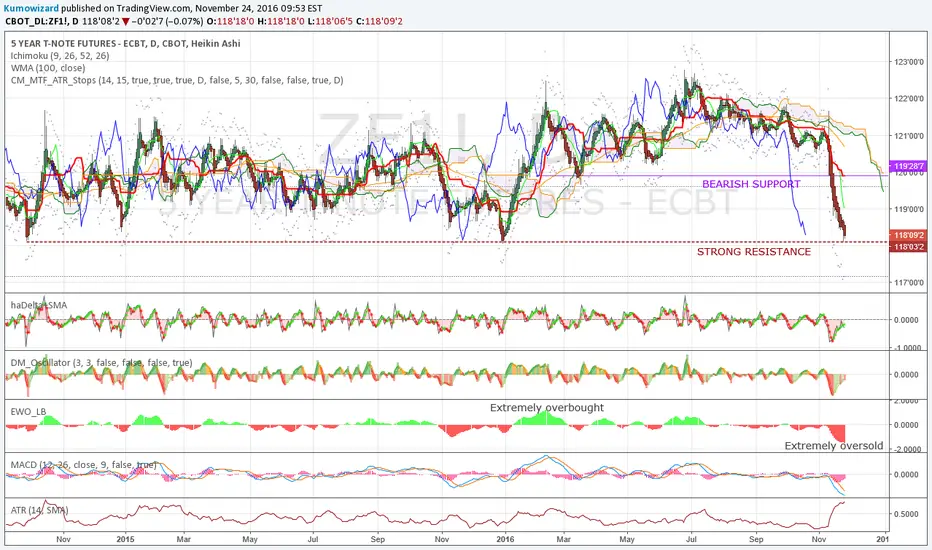Click the BEARISH SUPPORT annotation
This screenshot has width=932, height=550.
pos(751,184)
